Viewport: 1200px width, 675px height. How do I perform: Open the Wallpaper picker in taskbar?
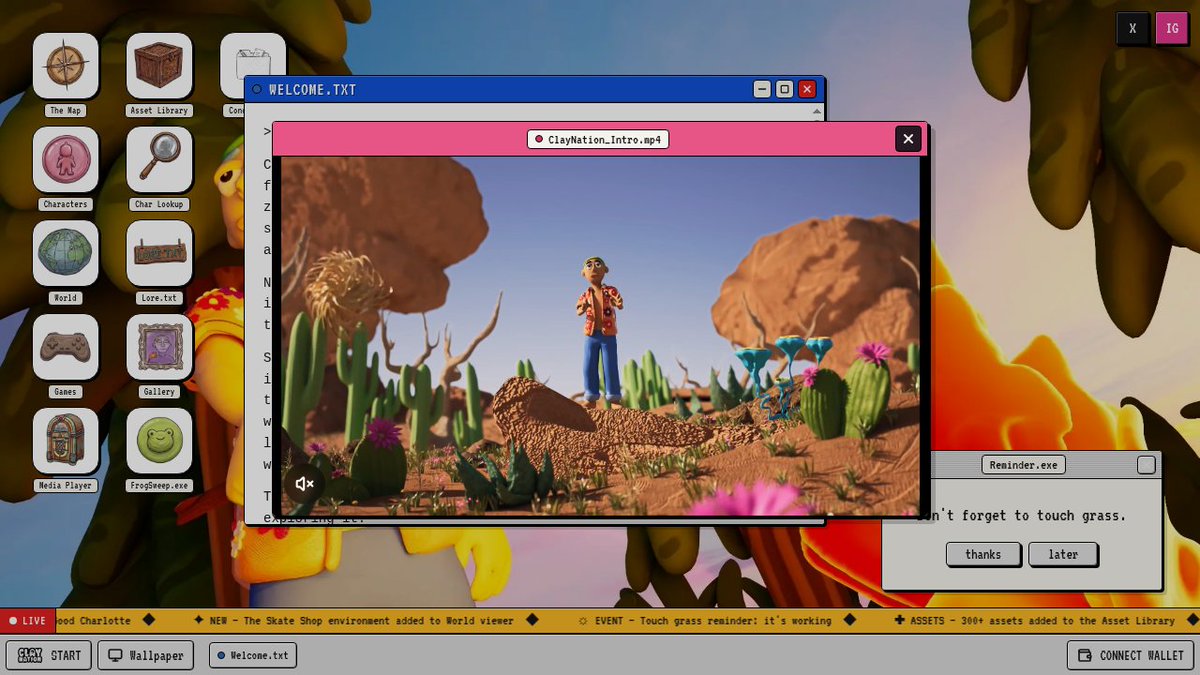(x=146, y=655)
